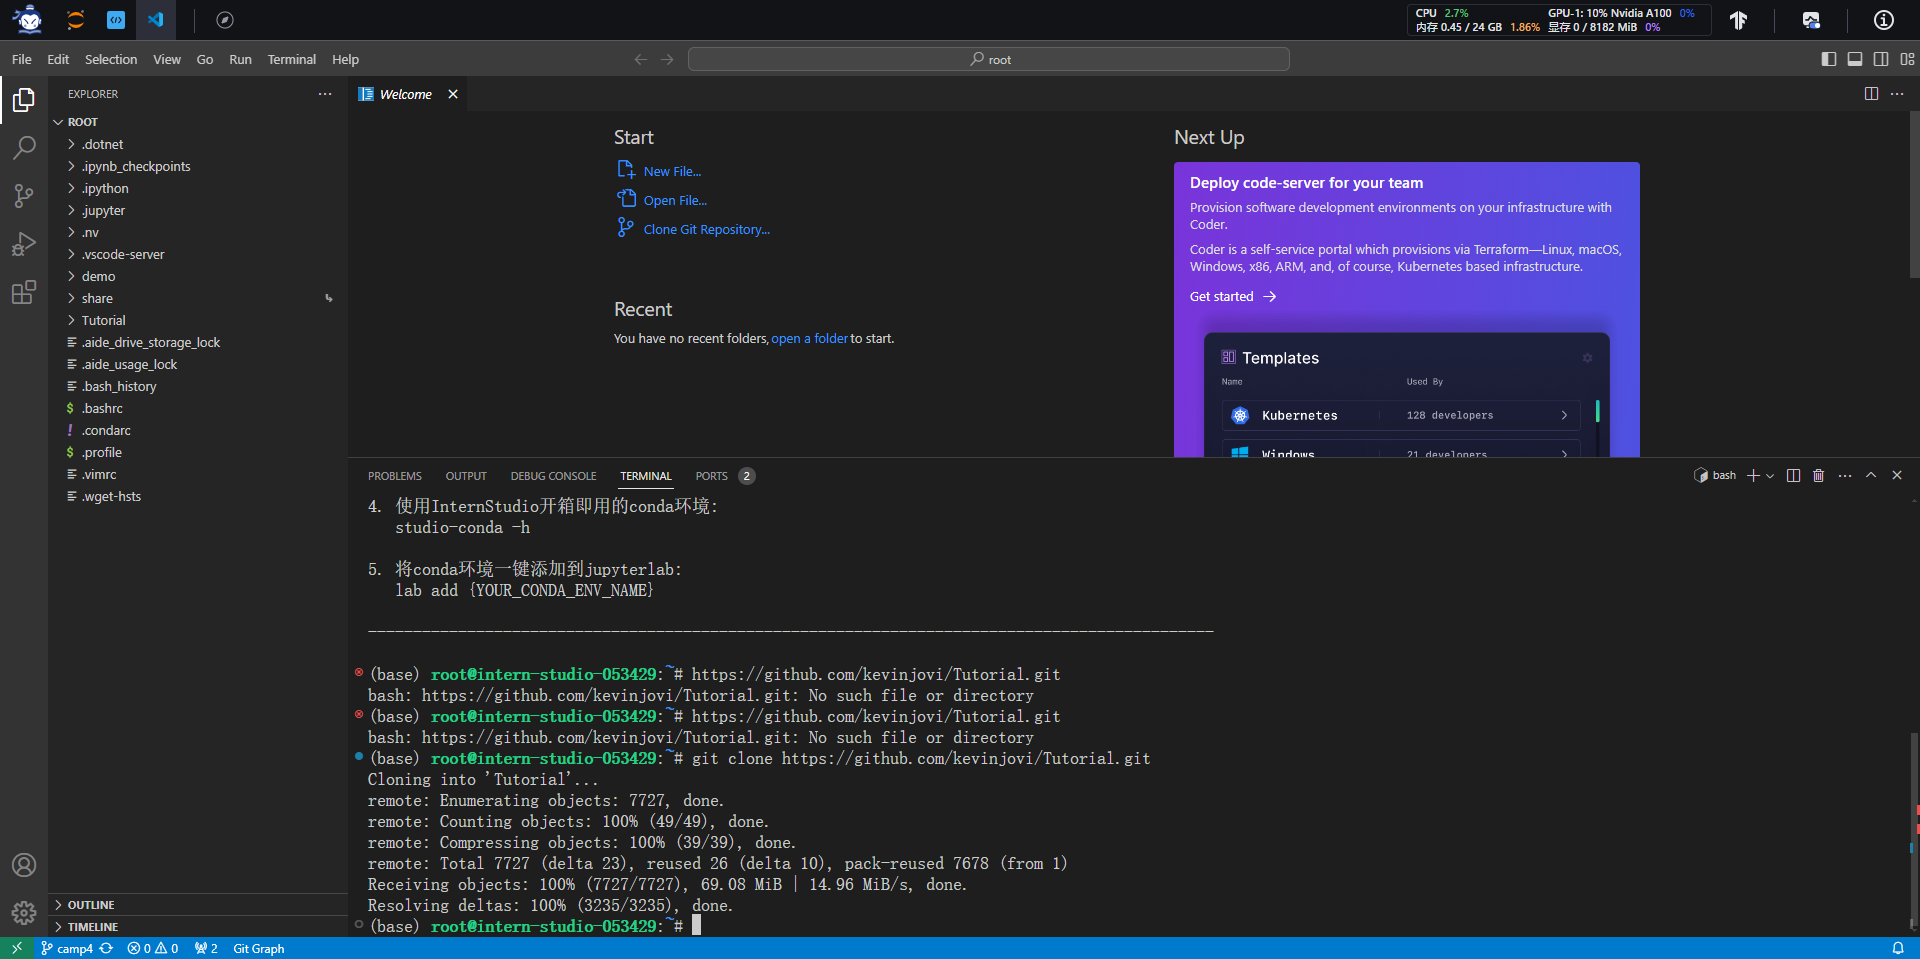1920x959 pixels.
Task: Open Explorer Views and More Actions
Action: (x=325, y=94)
